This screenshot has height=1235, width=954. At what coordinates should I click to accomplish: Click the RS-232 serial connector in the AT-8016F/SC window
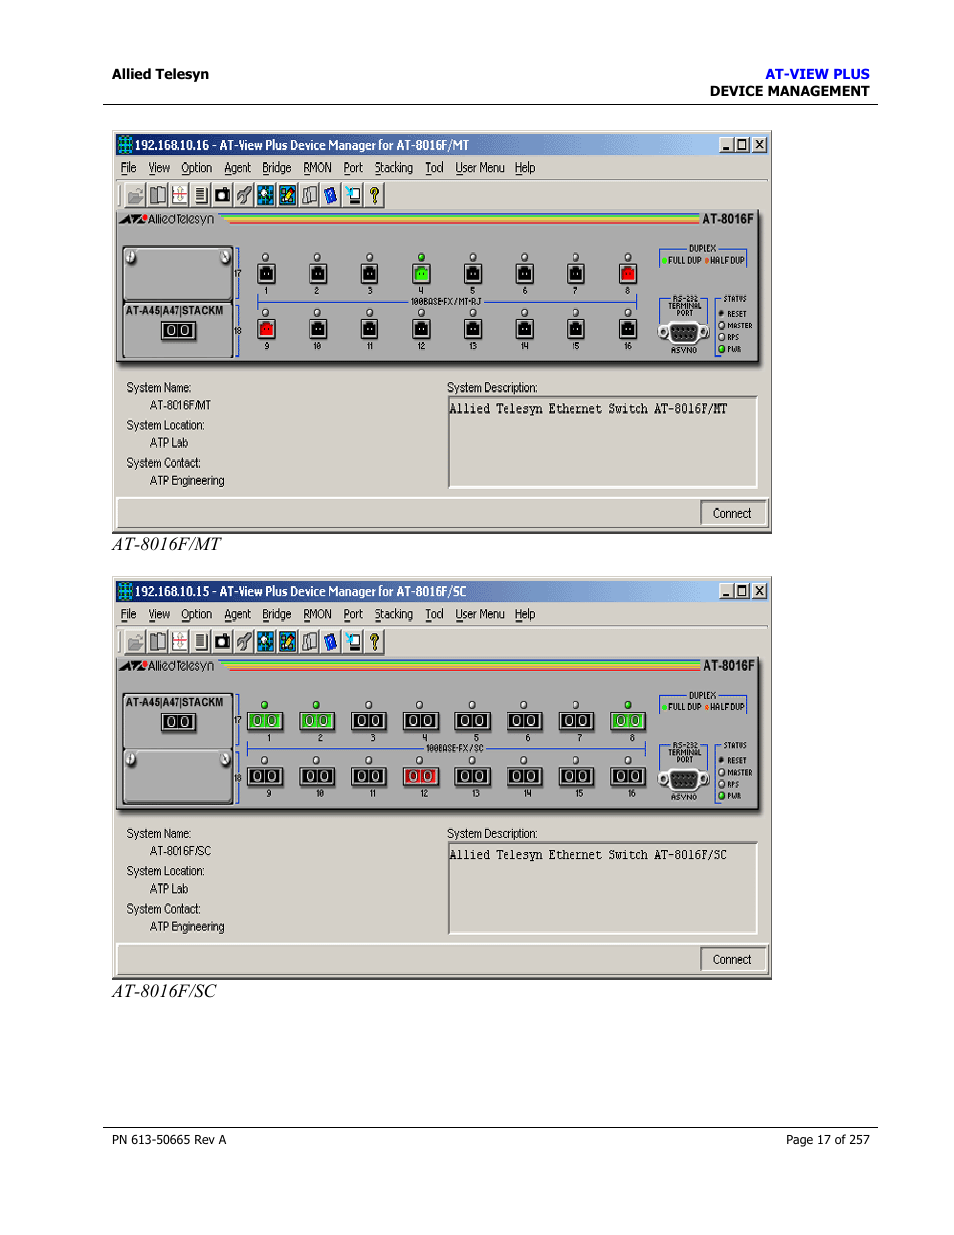(684, 780)
